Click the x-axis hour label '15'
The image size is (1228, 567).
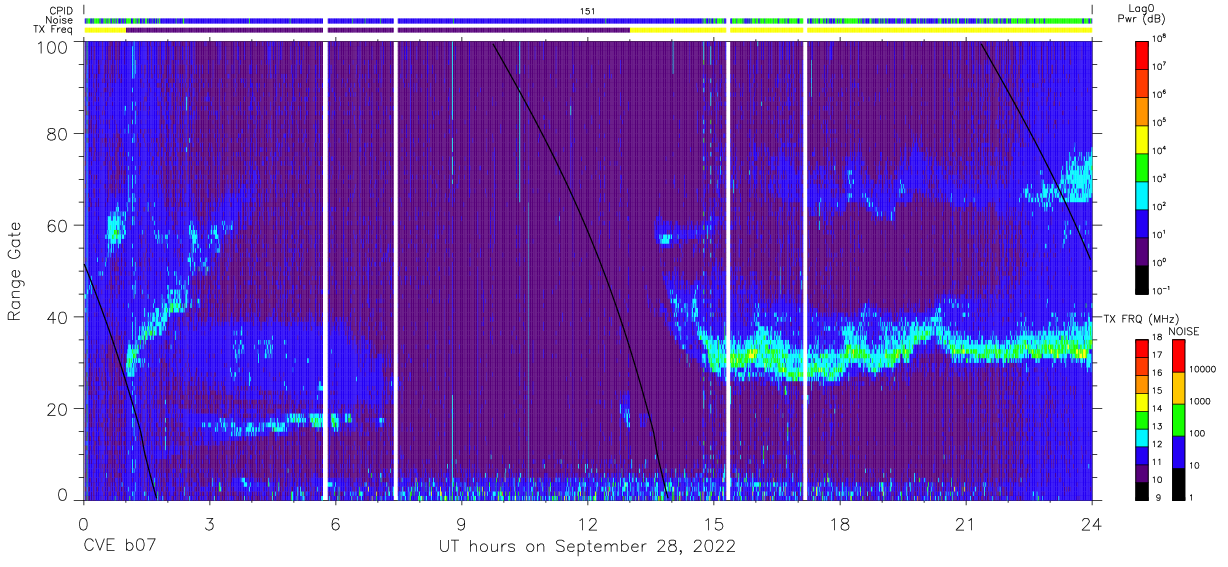[713, 524]
